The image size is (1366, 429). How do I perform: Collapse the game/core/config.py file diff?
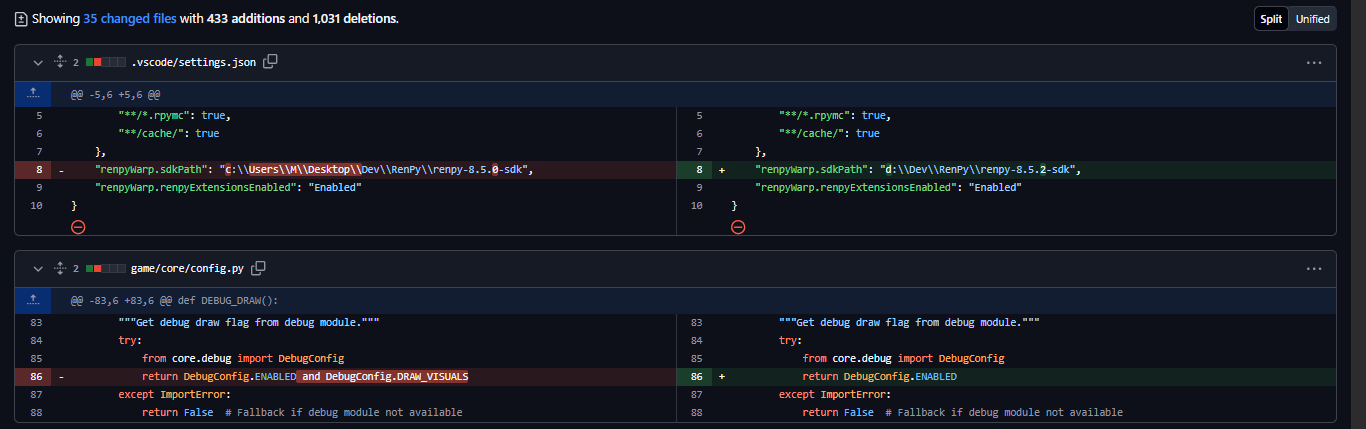38,268
